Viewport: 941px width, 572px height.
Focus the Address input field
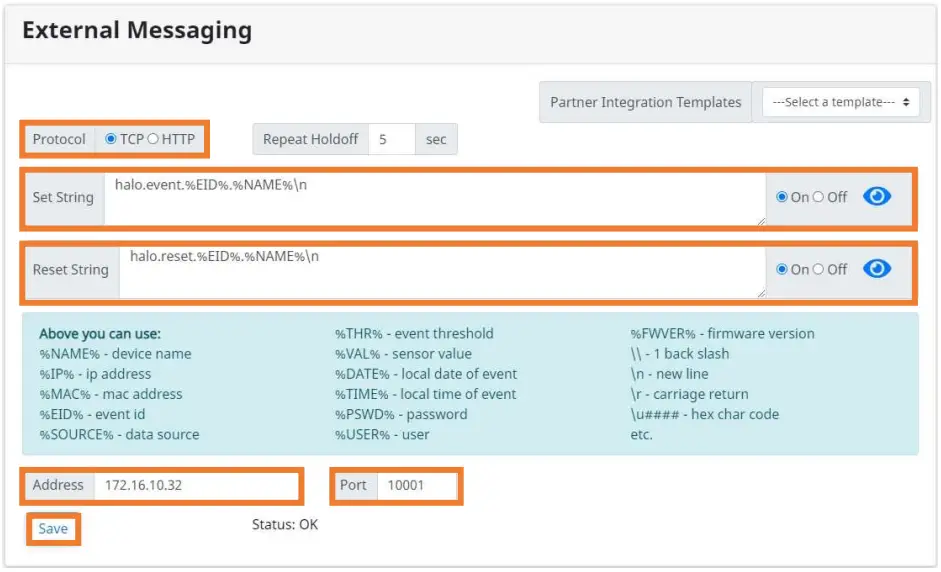pos(196,486)
